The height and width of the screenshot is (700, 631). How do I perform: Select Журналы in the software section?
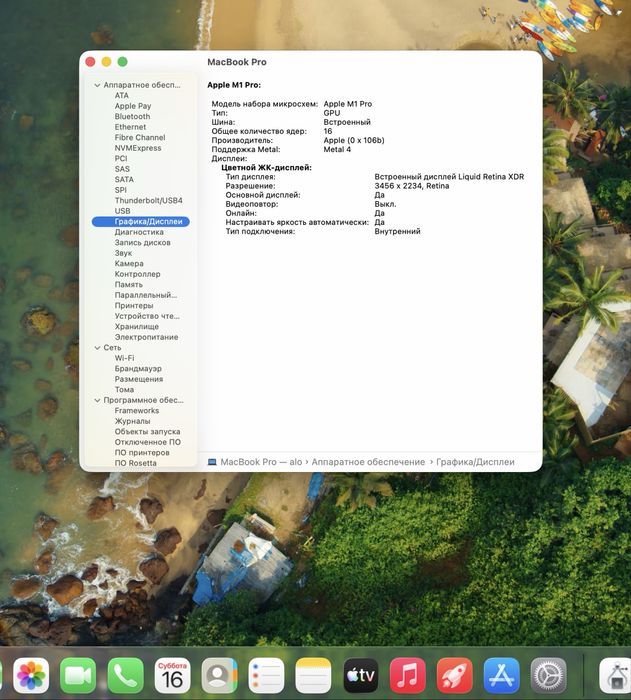[x=132, y=421]
